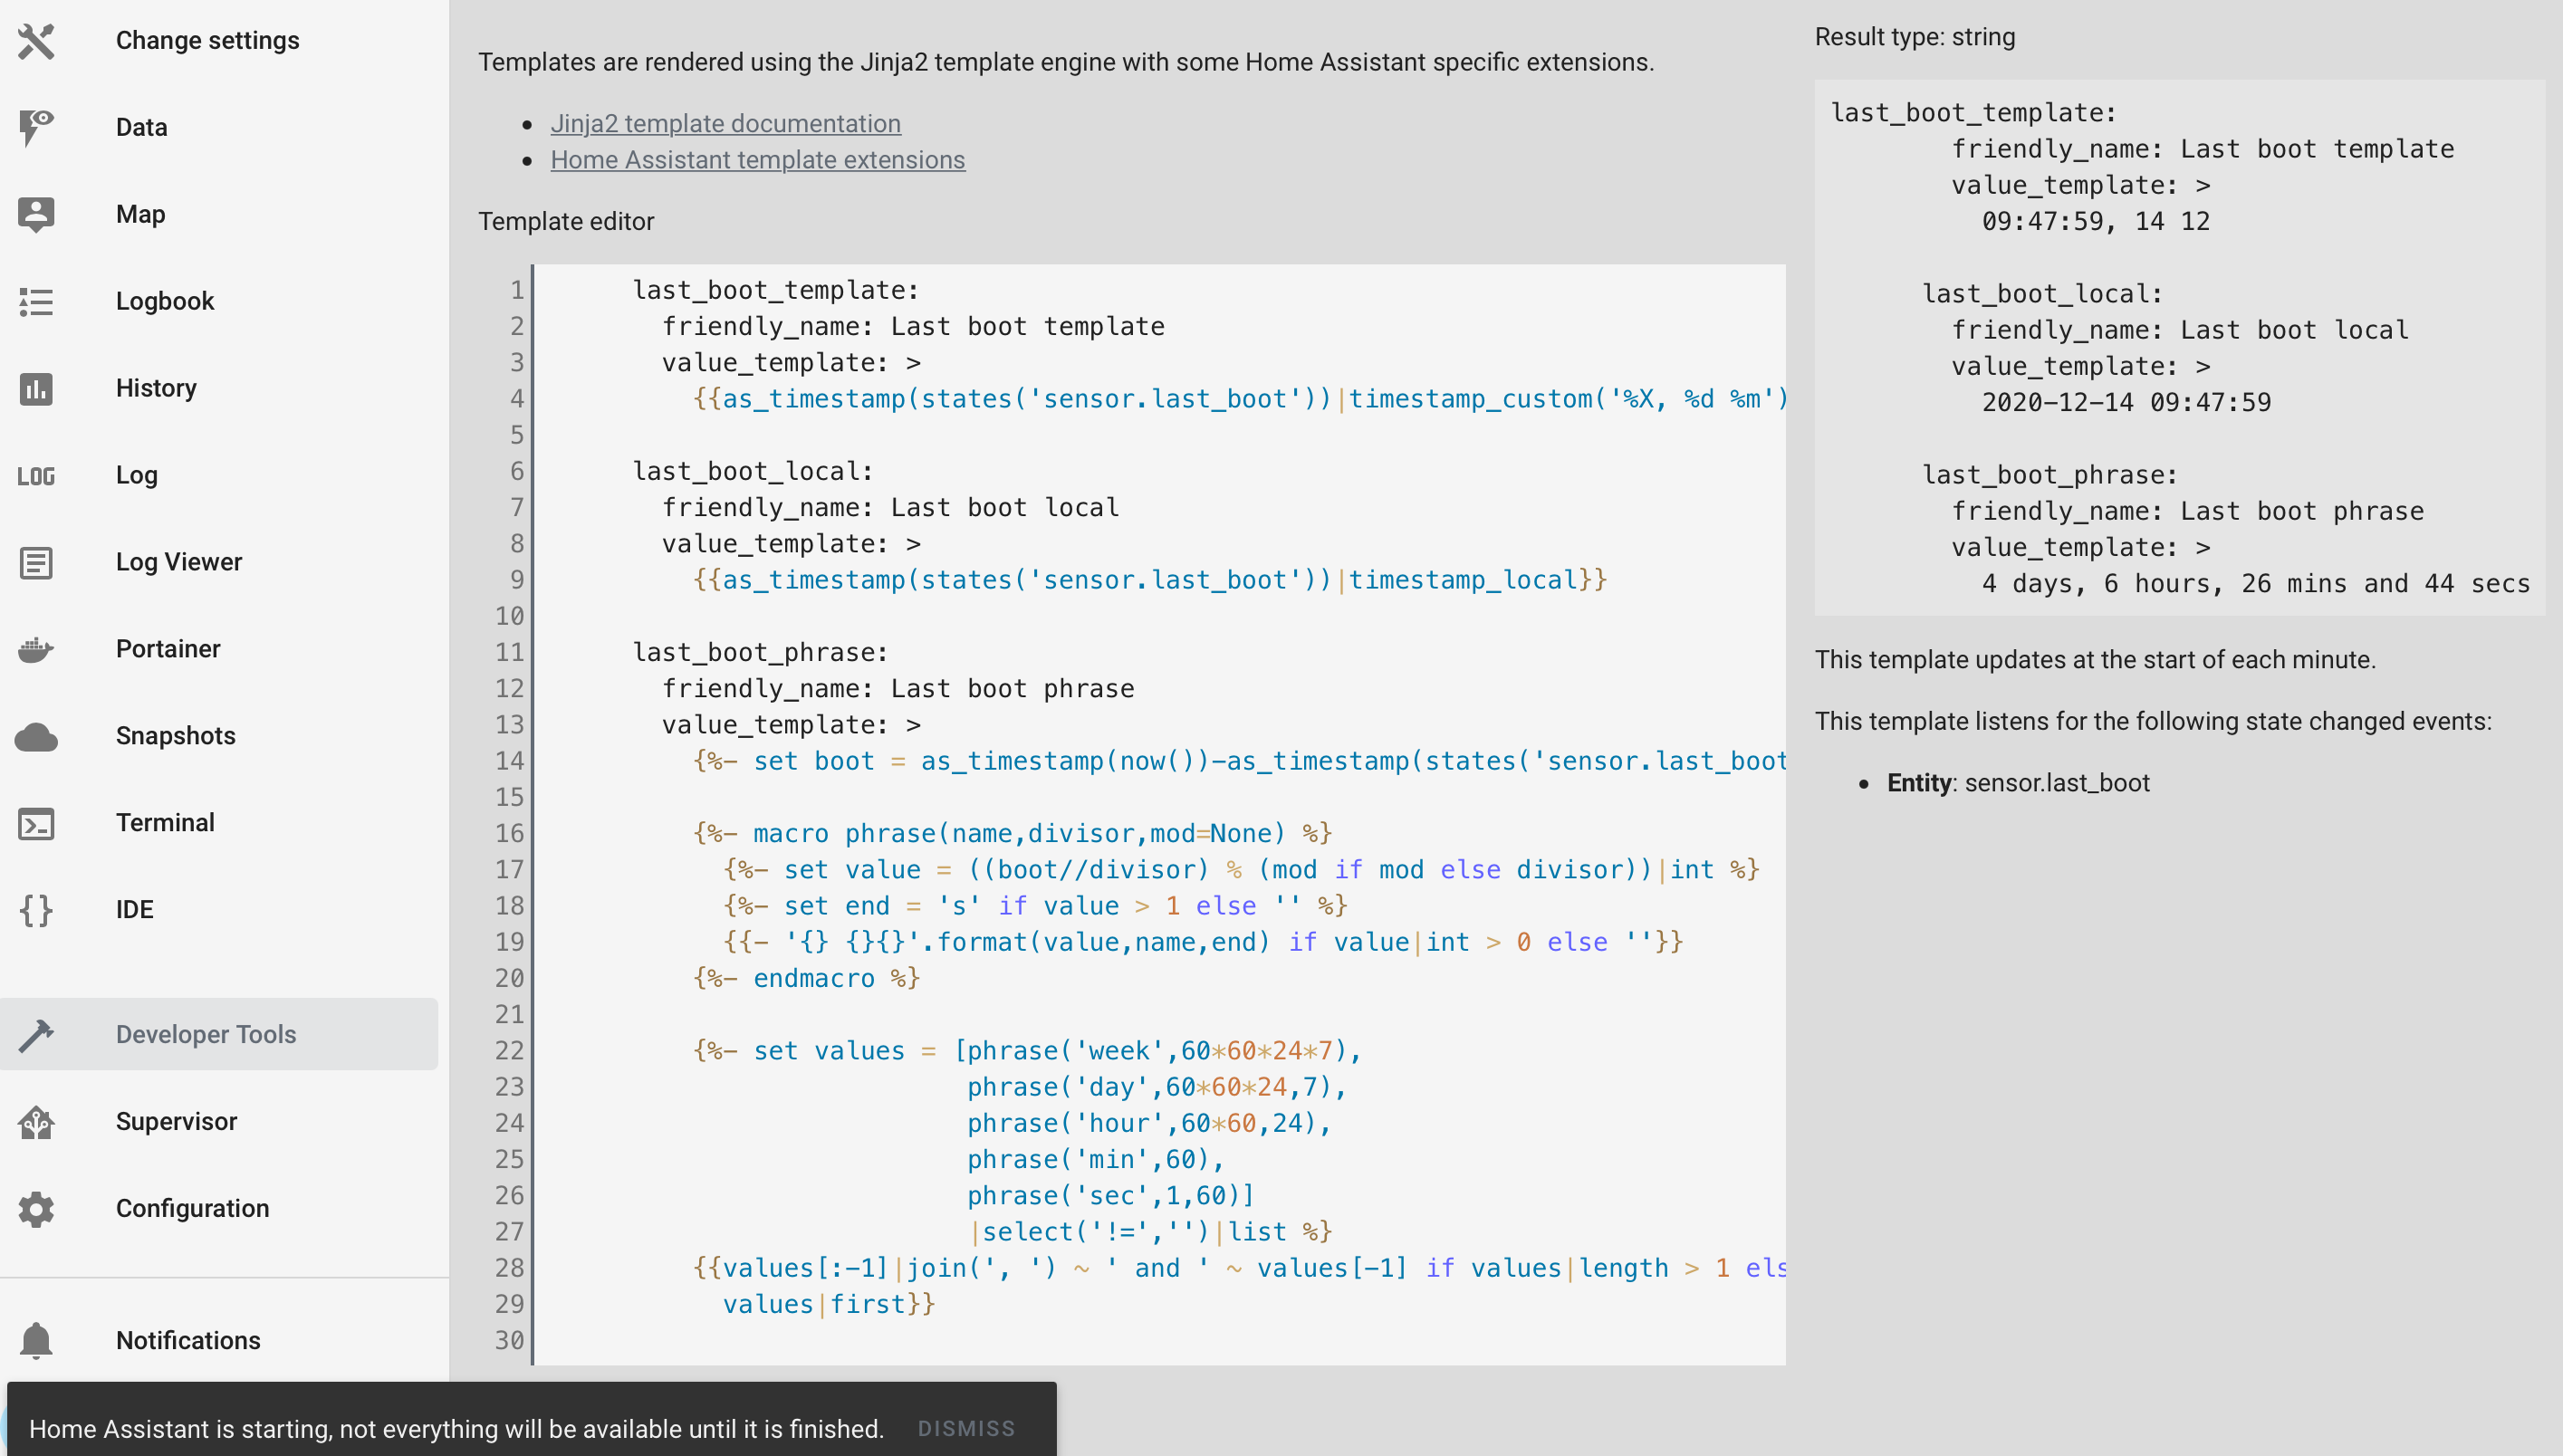Open Home Assistant template extensions link

point(757,160)
